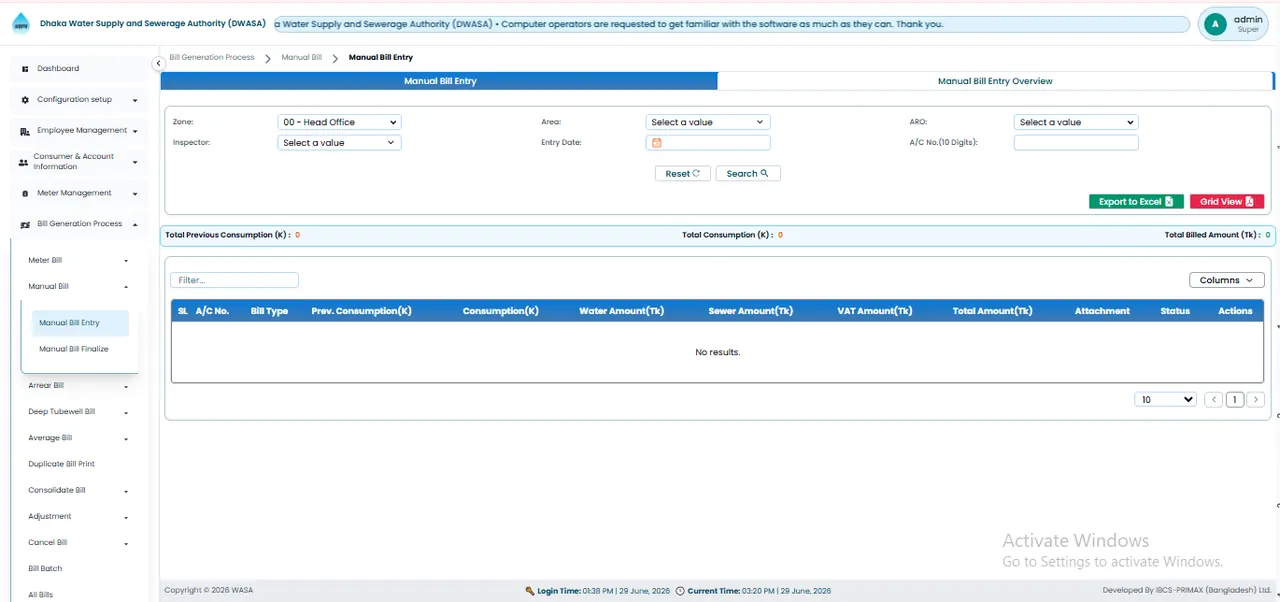Click Prev. Consumption(K) column header
1280x602 pixels.
pos(361,311)
